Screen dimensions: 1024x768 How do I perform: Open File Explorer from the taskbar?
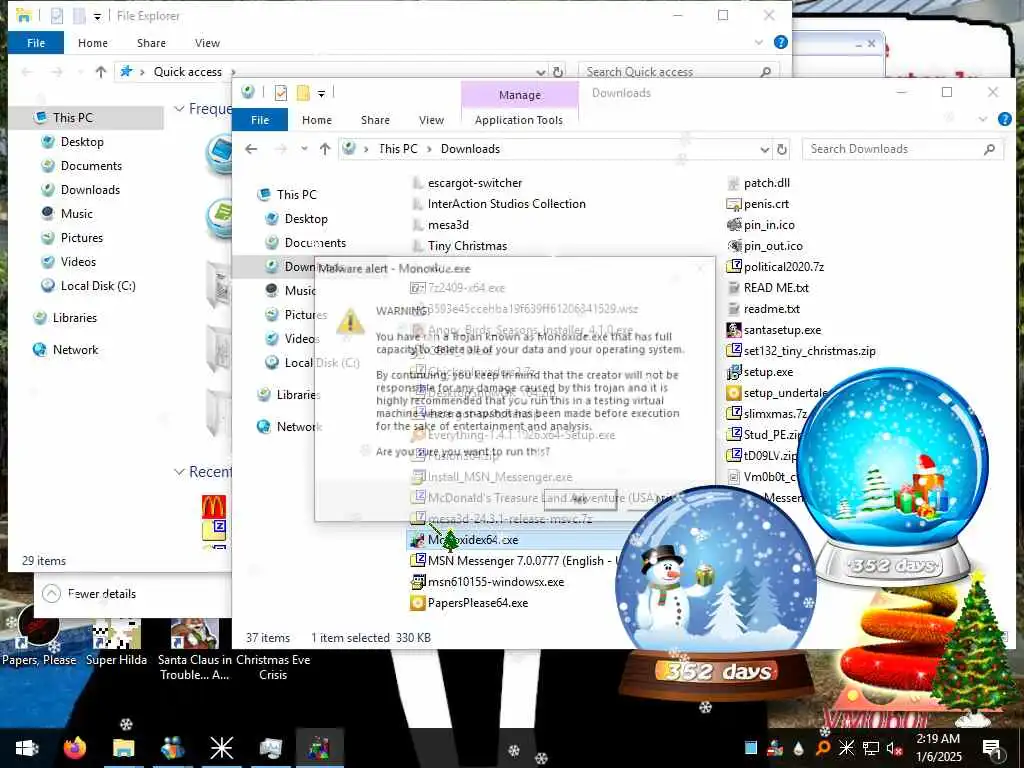[x=123, y=748]
